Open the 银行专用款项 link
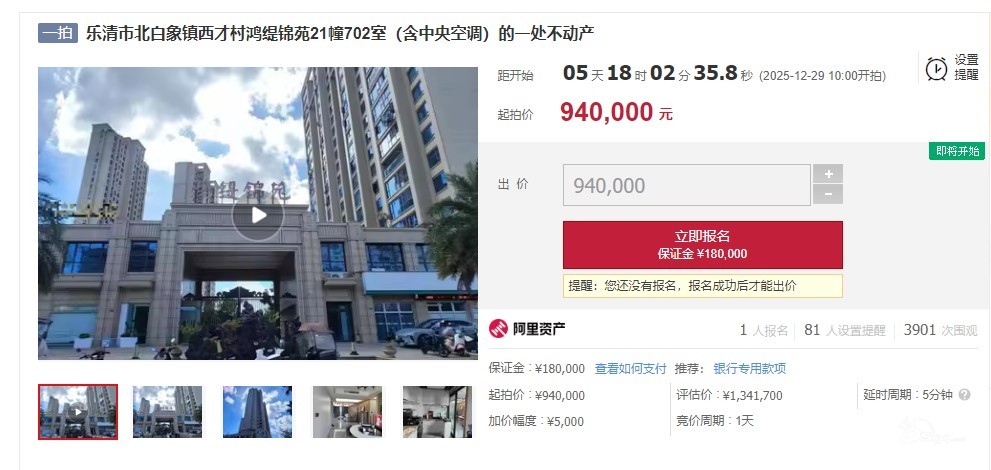Viewport: 991px width, 470px height. pyautogui.click(x=750, y=368)
